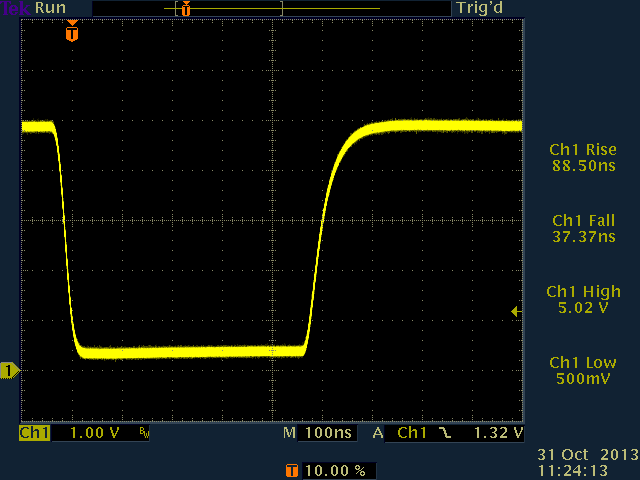This screenshot has width=640, height=480.
Task: Select the Ch1 Rise measurement readout
Action: (581, 157)
